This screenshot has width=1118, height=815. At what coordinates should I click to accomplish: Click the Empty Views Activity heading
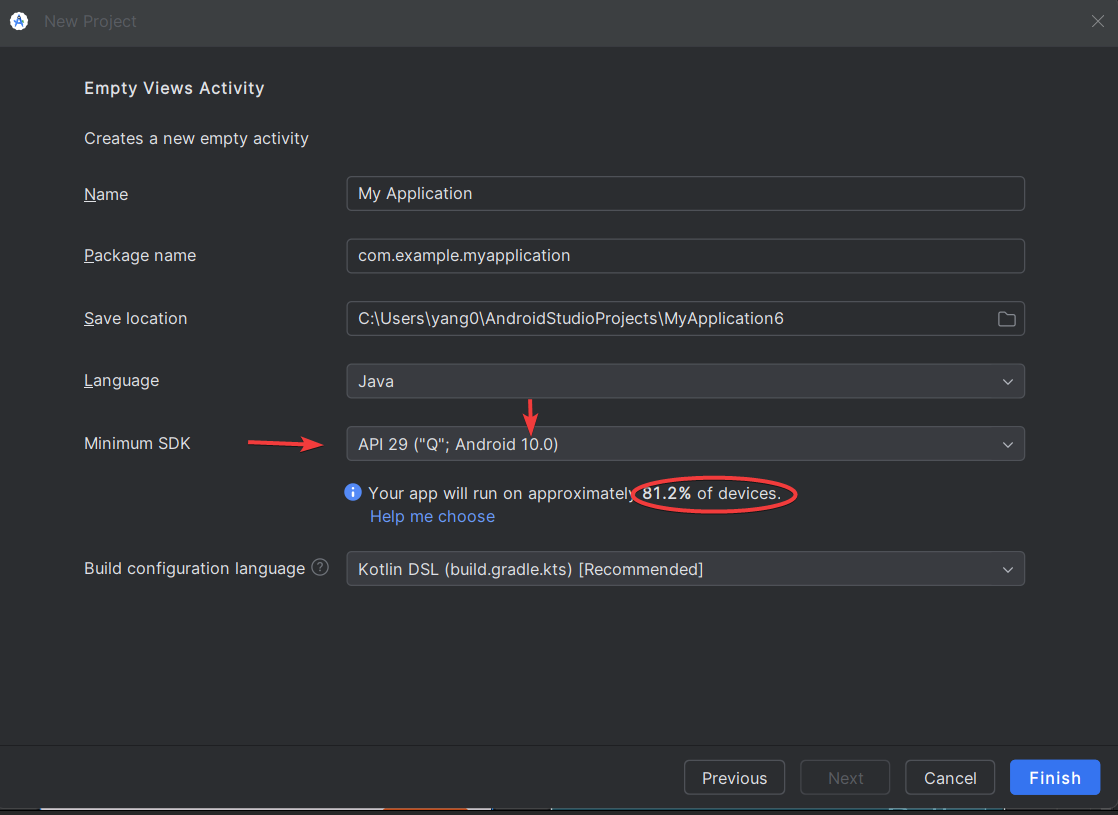tap(174, 88)
